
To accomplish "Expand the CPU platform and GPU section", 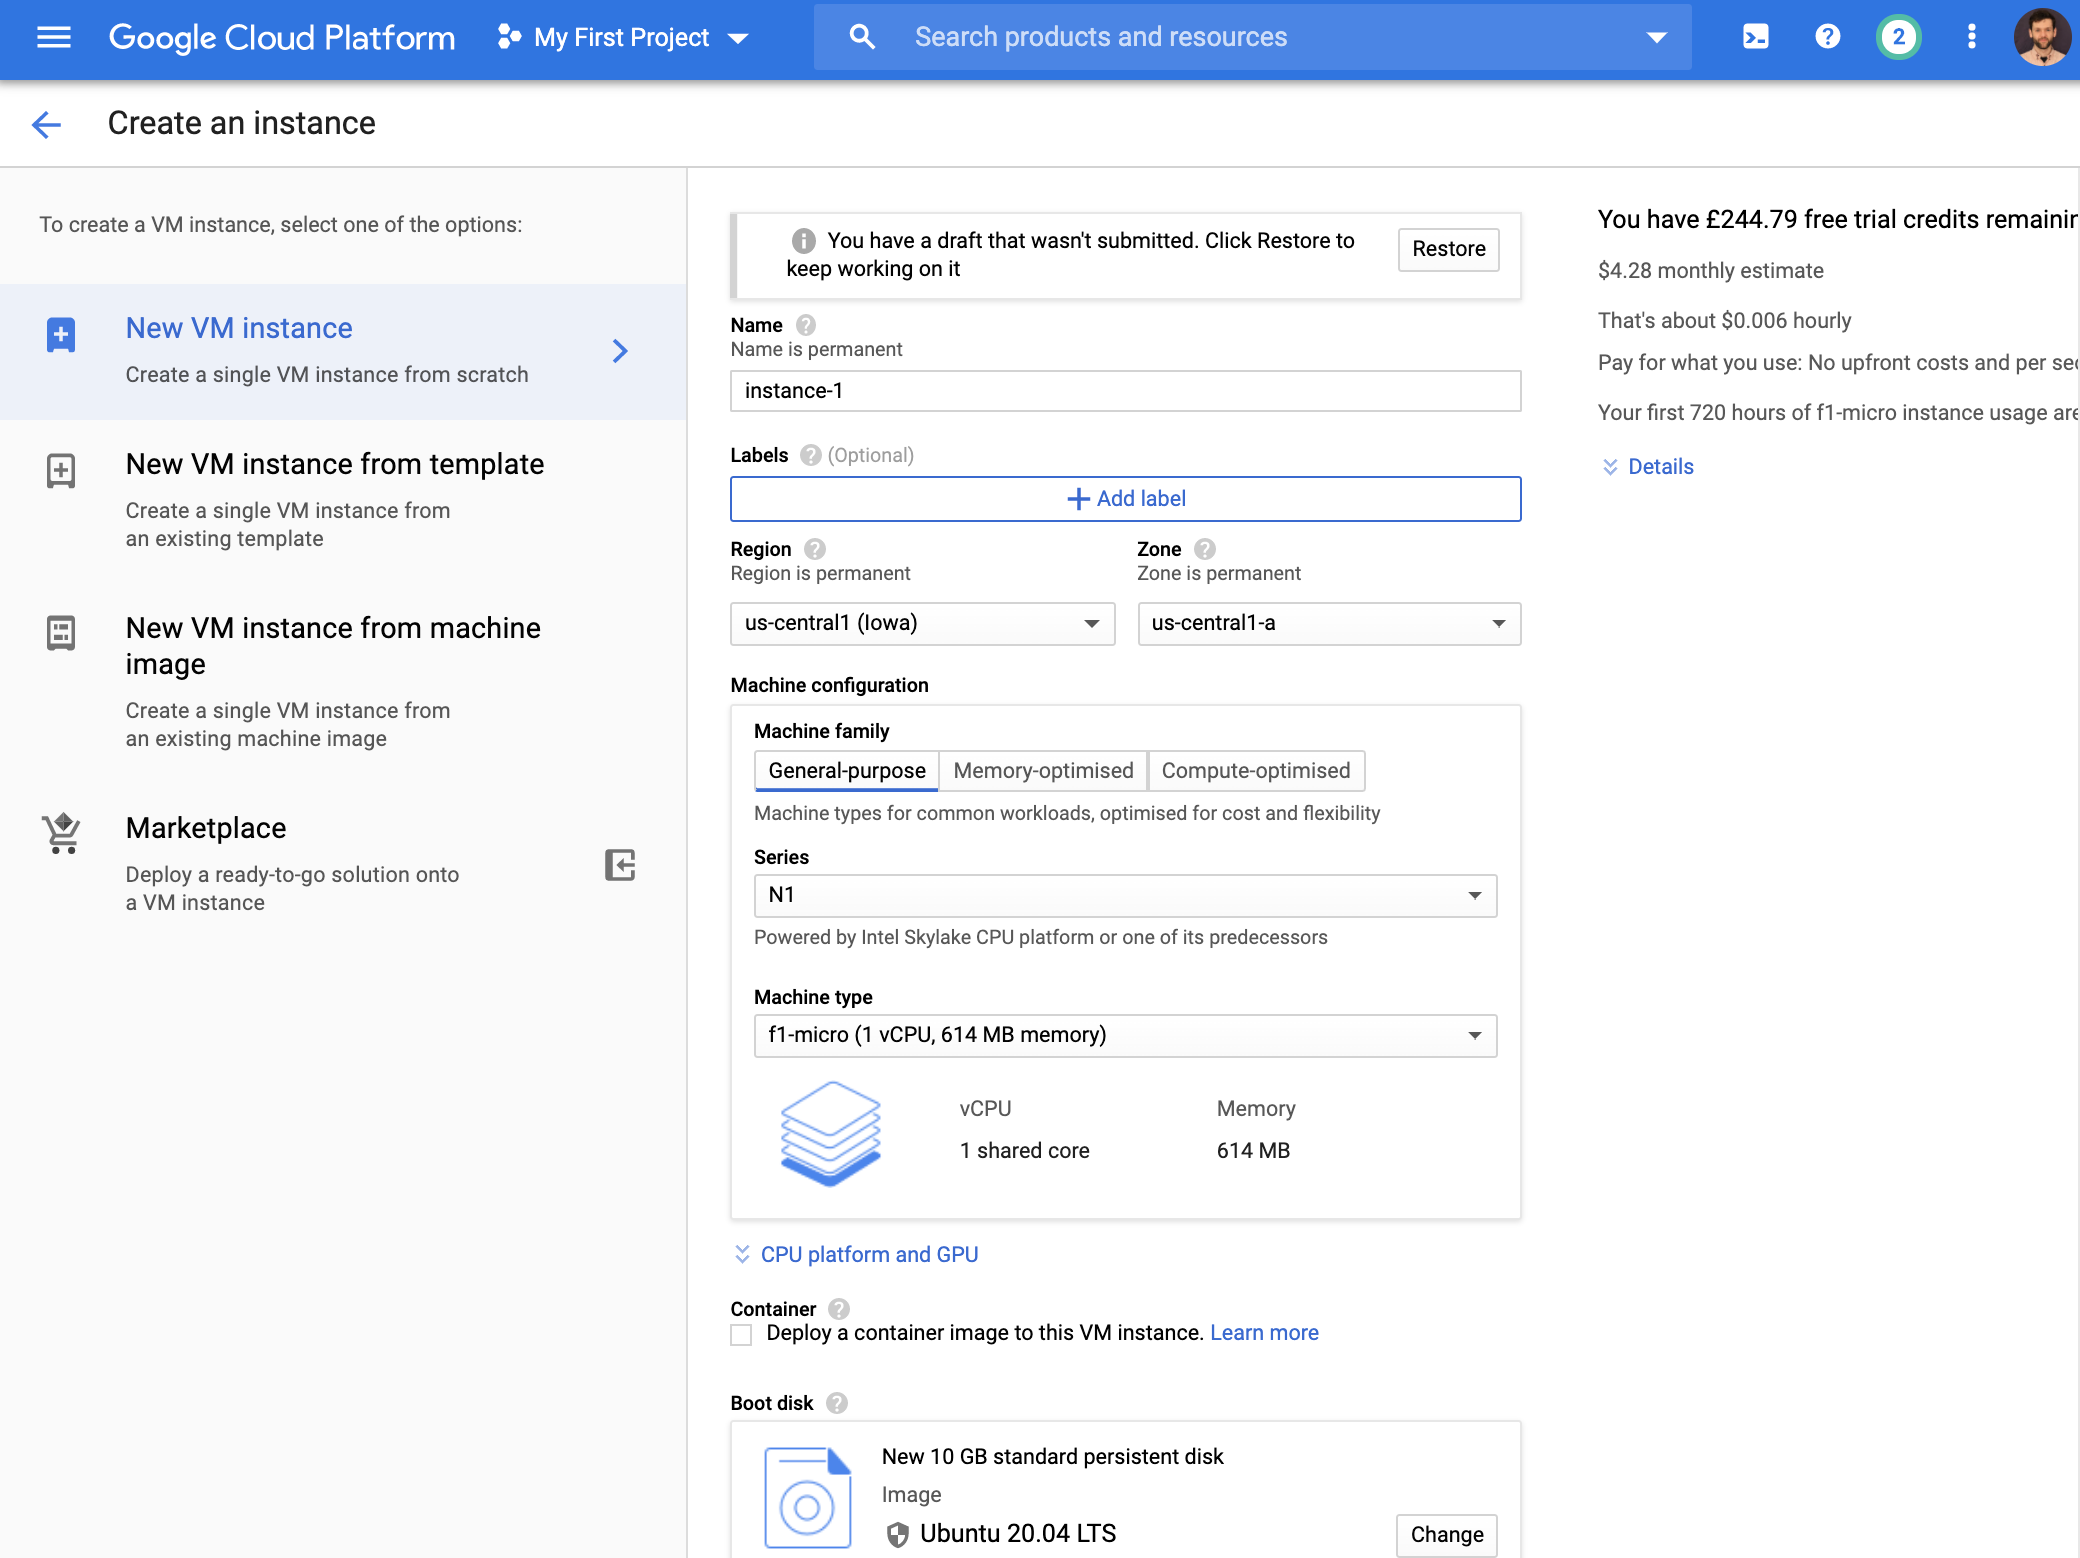I will (868, 1254).
